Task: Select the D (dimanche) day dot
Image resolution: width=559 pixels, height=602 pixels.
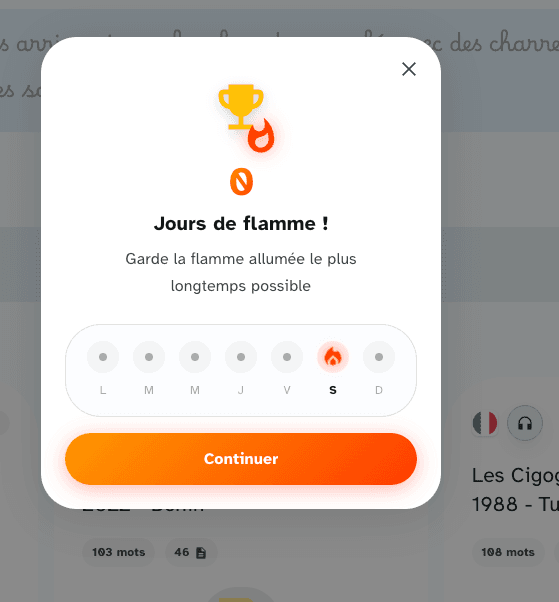Action: click(x=379, y=357)
